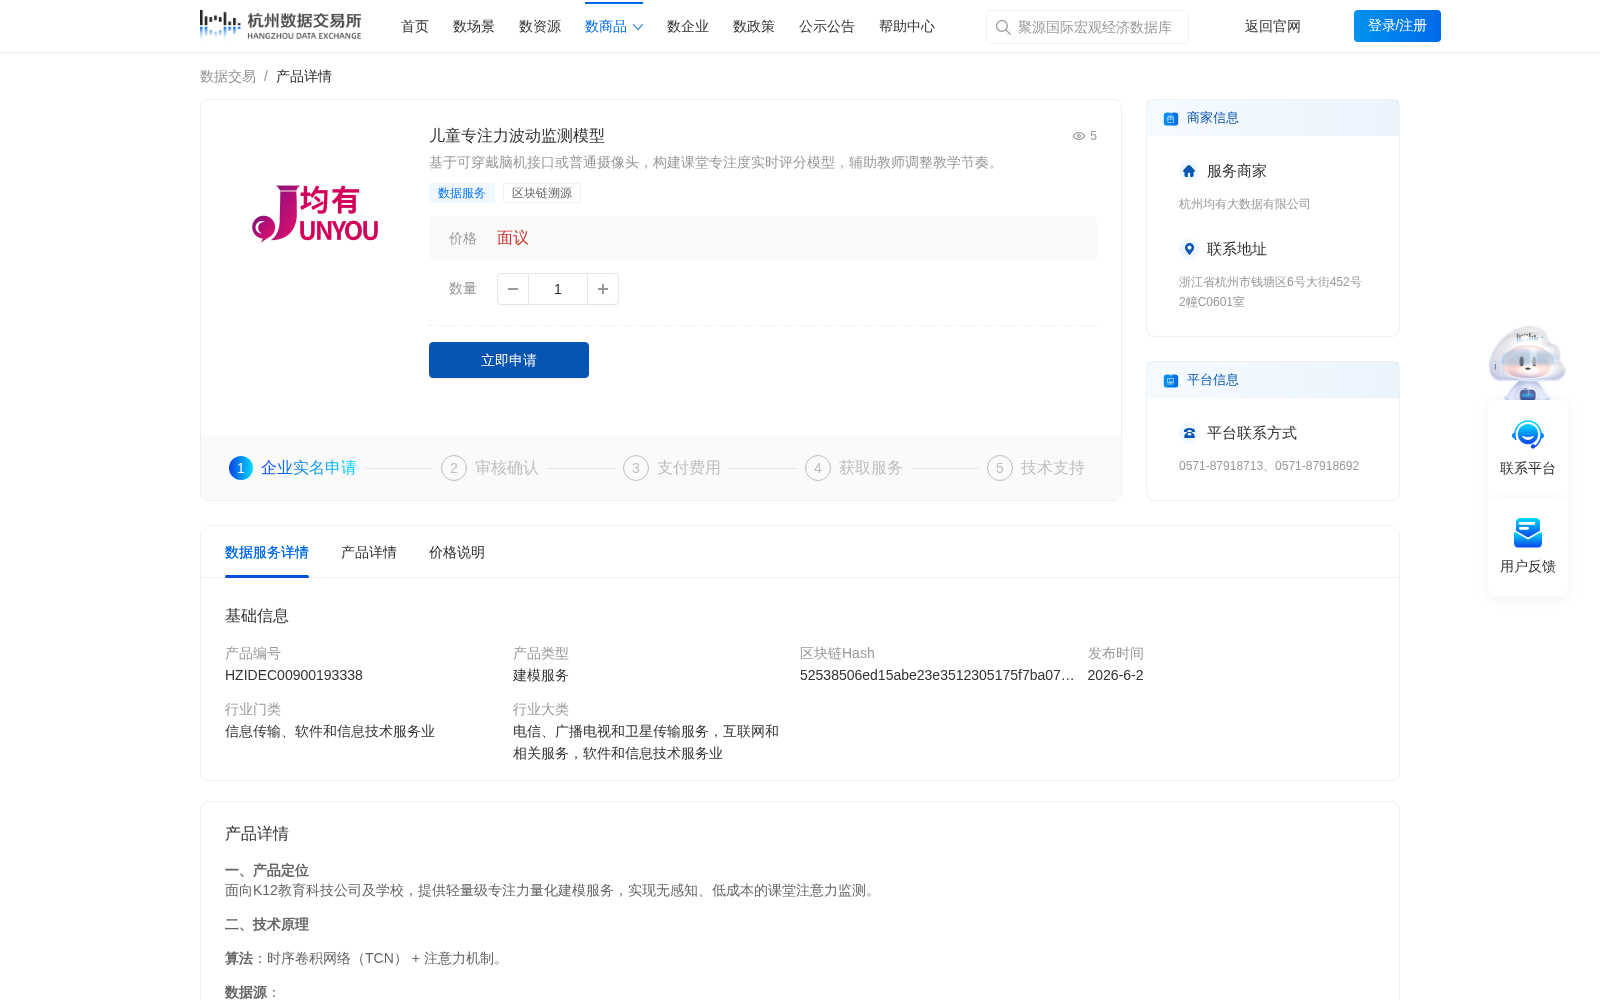Click the JUNYOU product logo thumbnail
This screenshot has height=1000, width=1600.
(315, 213)
